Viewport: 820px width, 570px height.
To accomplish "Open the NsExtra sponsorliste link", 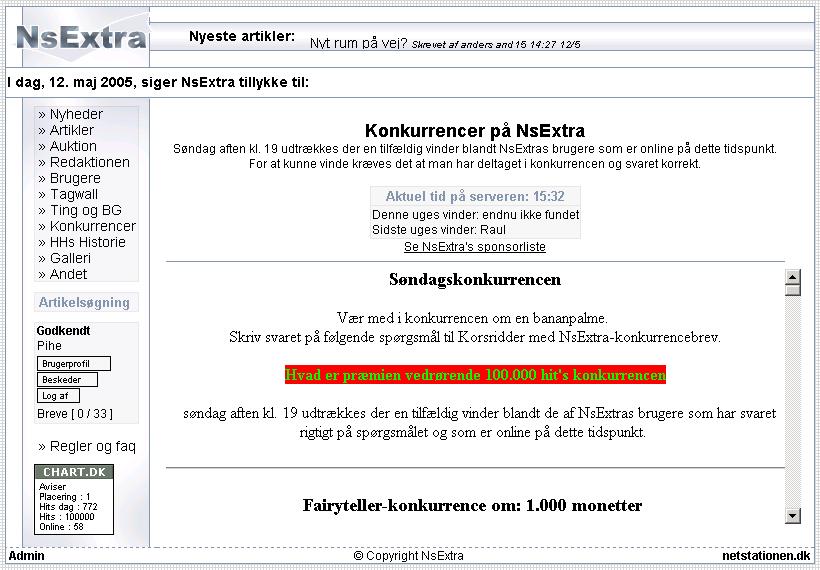I will (474, 247).
